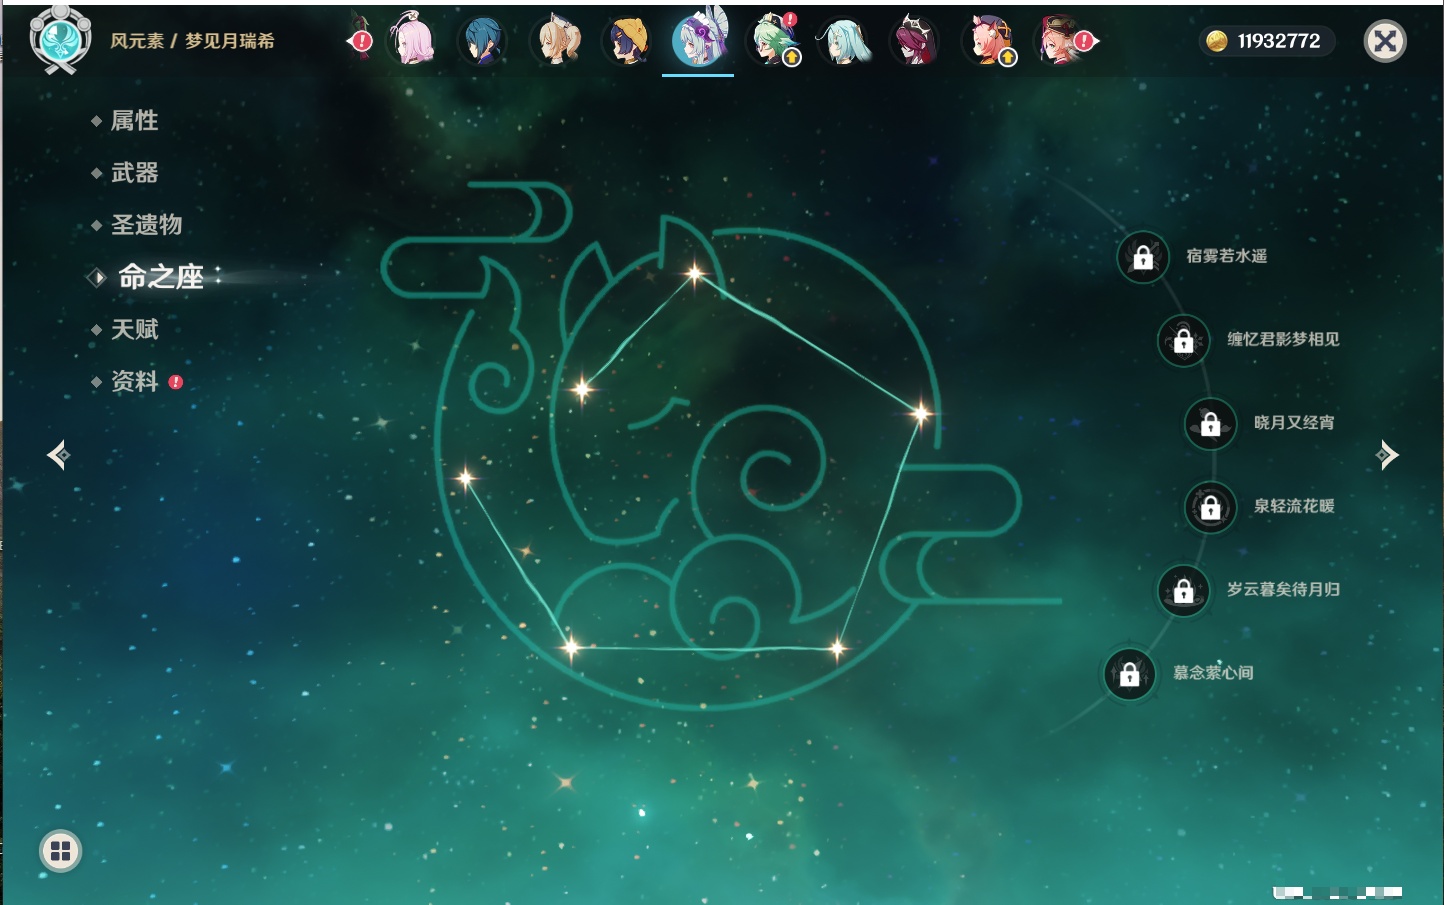
Task: Click the bottom-right star of the constellation
Action: (x=837, y=649)
